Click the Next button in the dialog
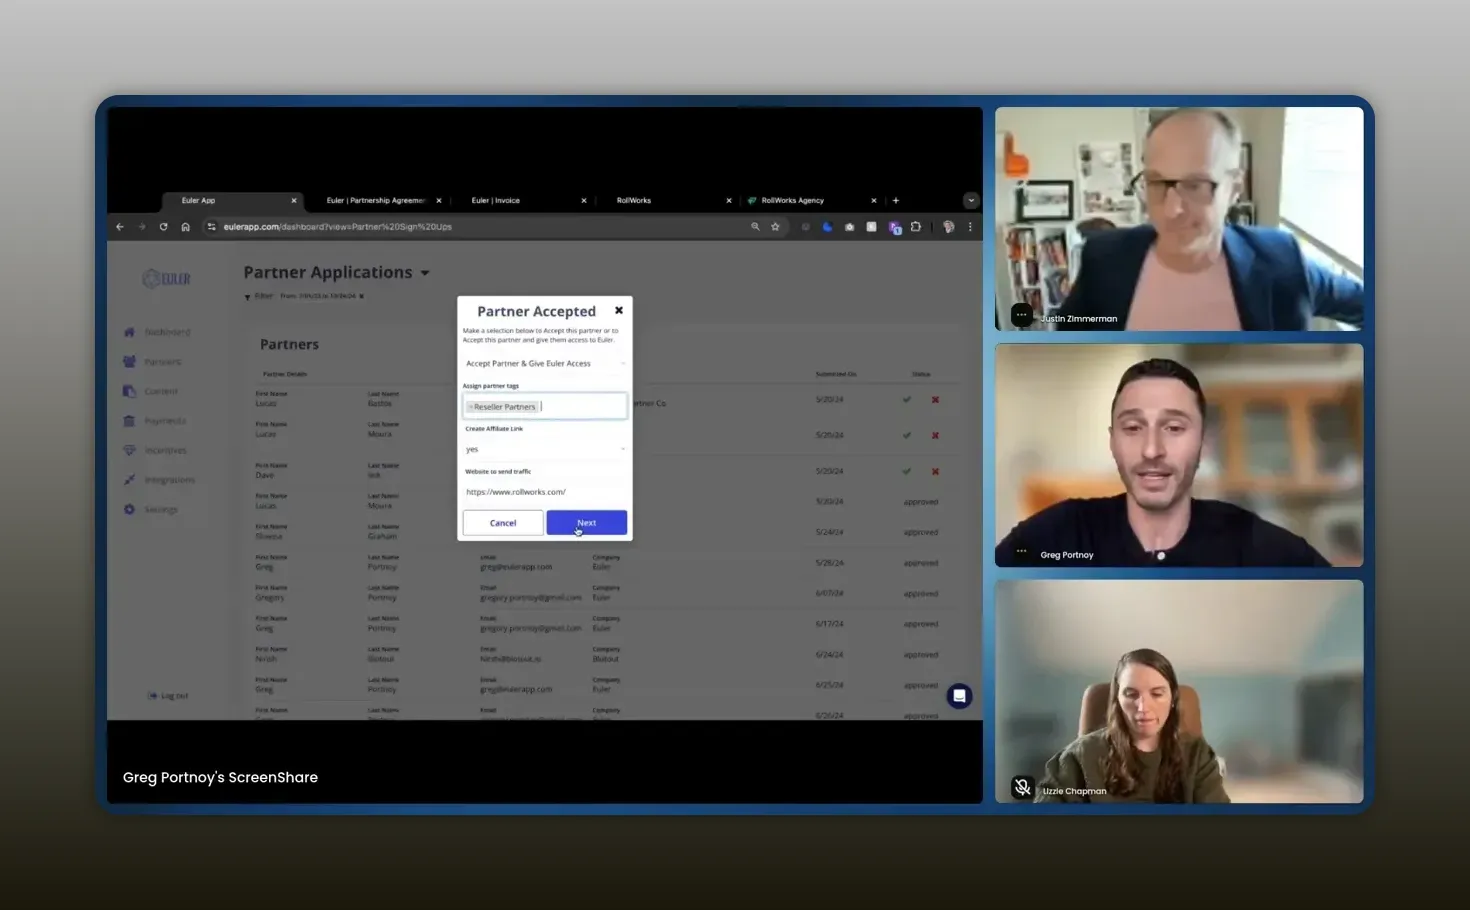Screen dimensions: 1470x910 click(x=586, y=523)
